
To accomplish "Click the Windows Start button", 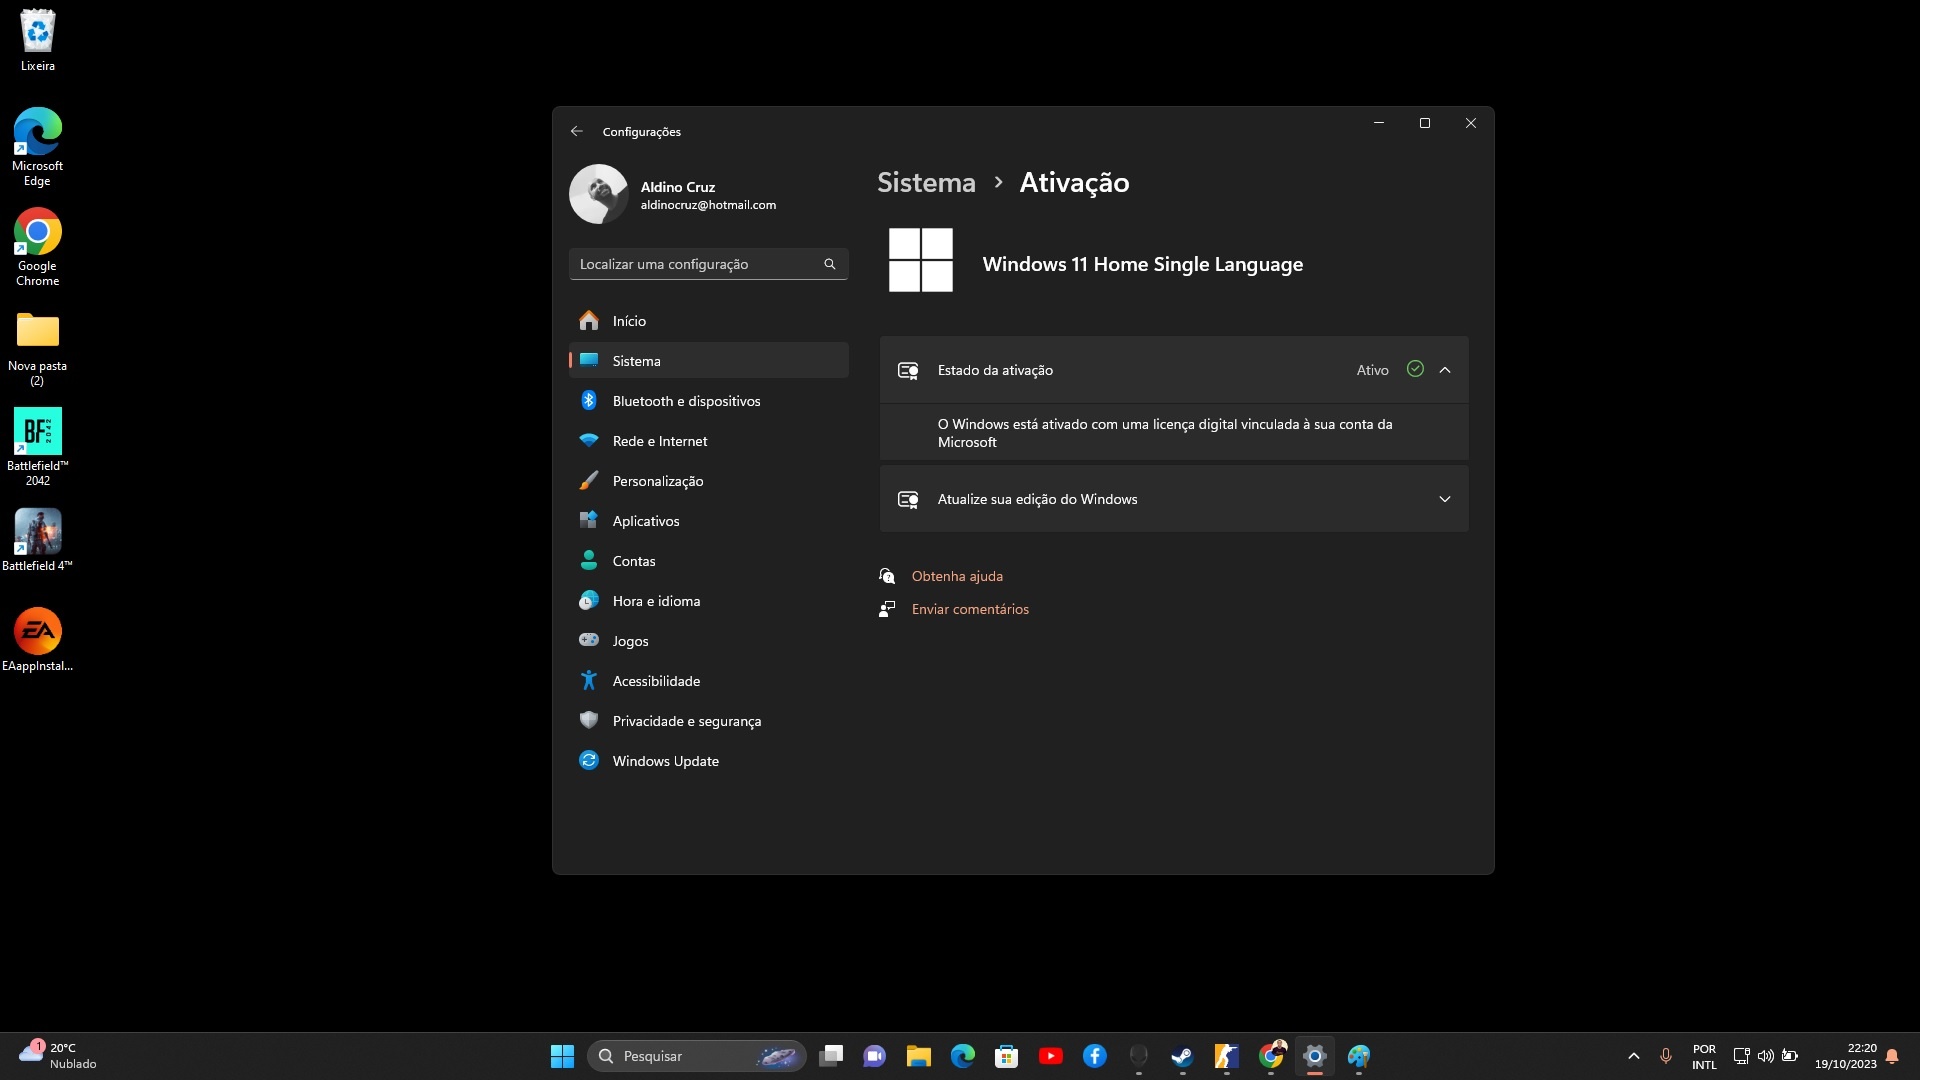I will [x=560, y=1055].
